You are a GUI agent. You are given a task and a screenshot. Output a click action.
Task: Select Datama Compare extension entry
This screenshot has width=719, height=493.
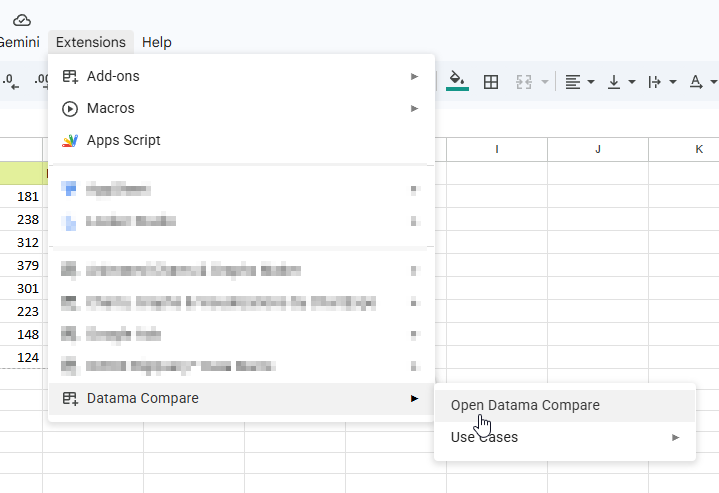click(241, 399)
